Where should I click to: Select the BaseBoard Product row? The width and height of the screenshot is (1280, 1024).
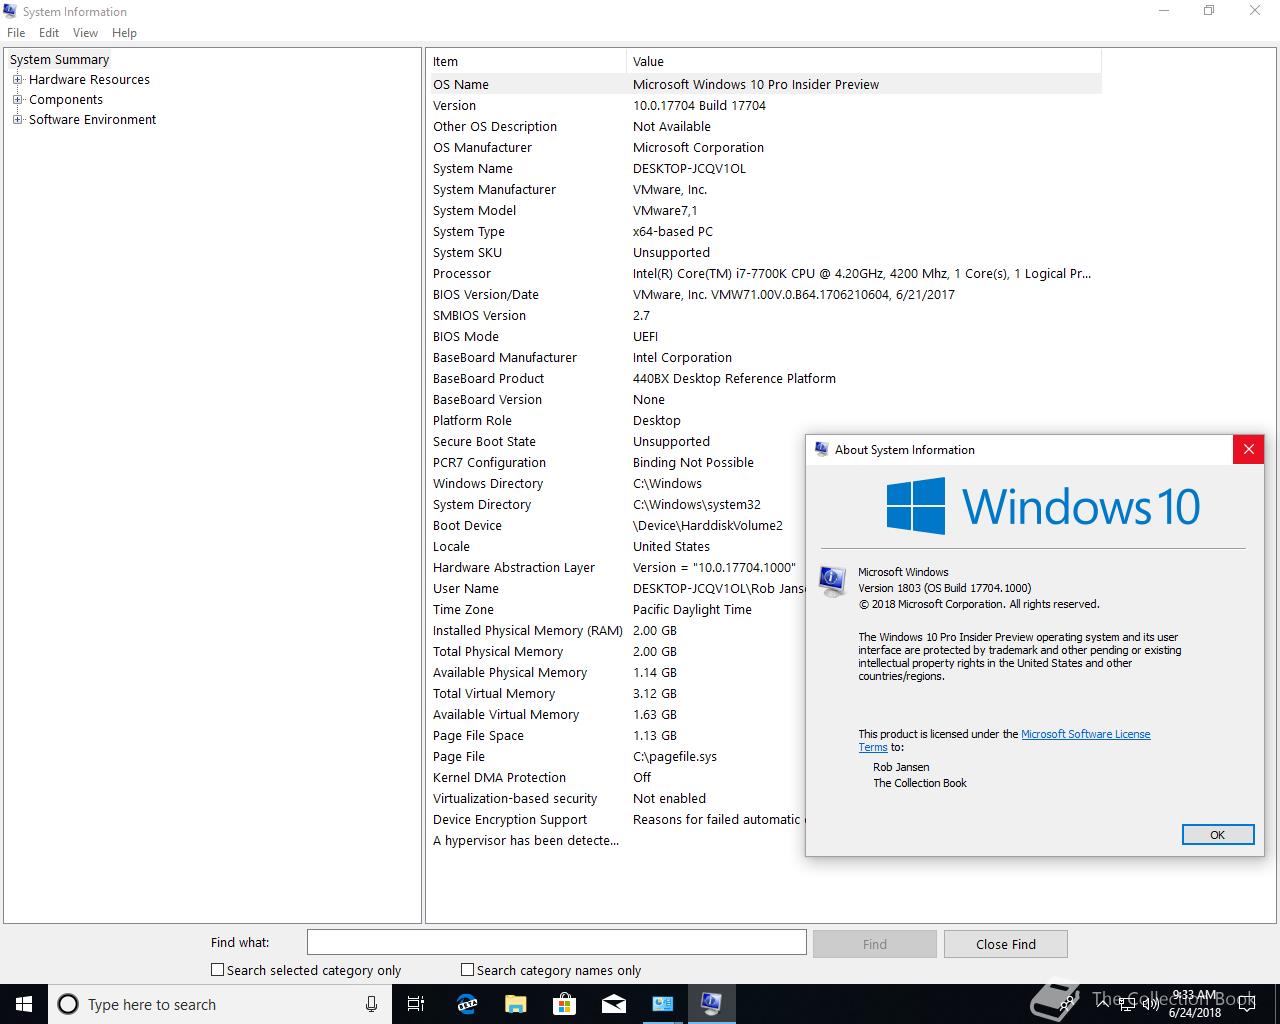click(766, 378)
